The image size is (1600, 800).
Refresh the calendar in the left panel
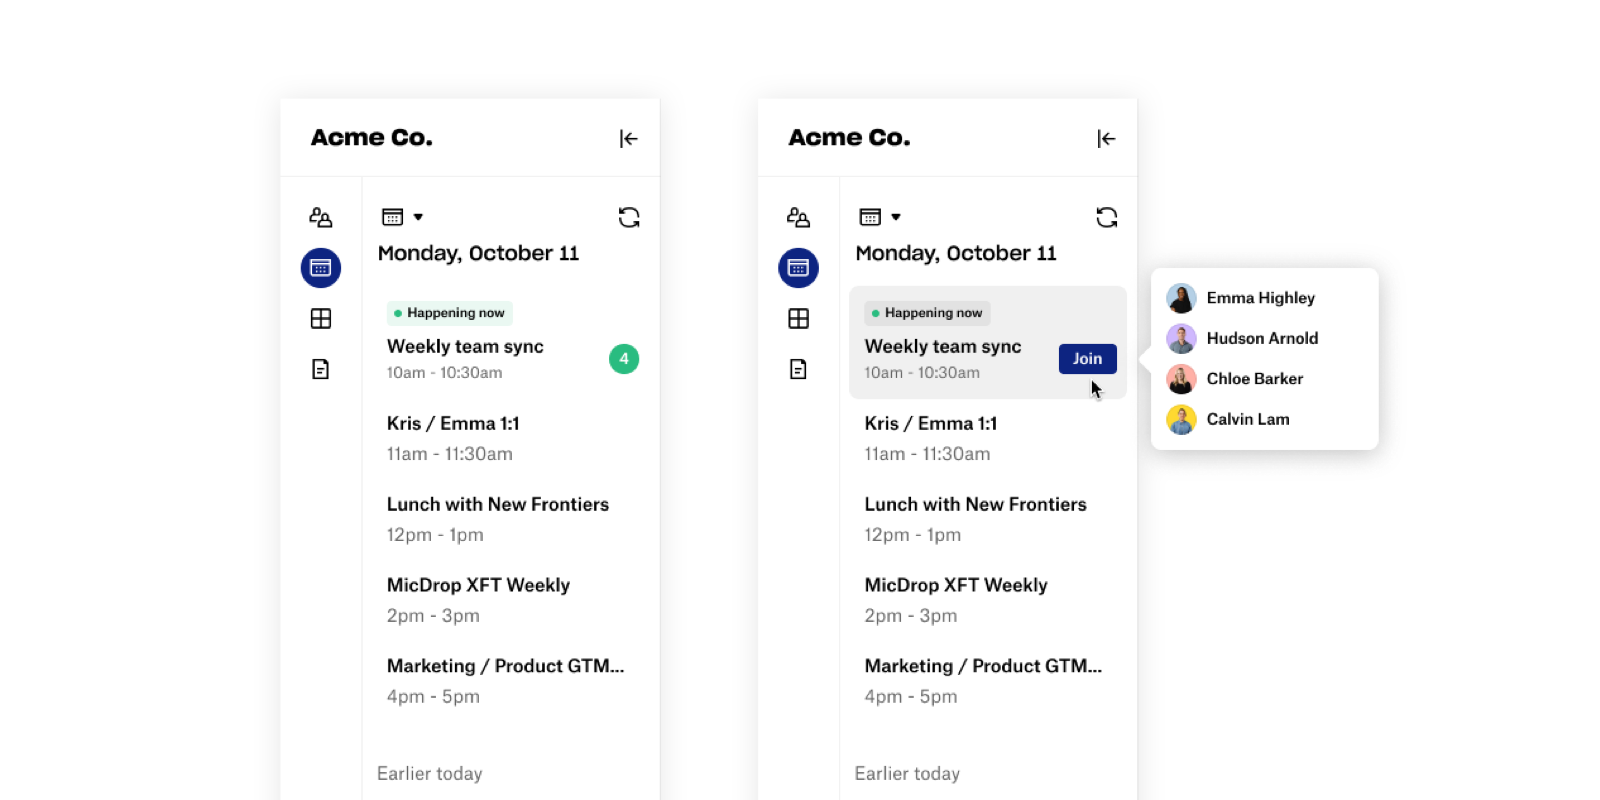[629, 217]
